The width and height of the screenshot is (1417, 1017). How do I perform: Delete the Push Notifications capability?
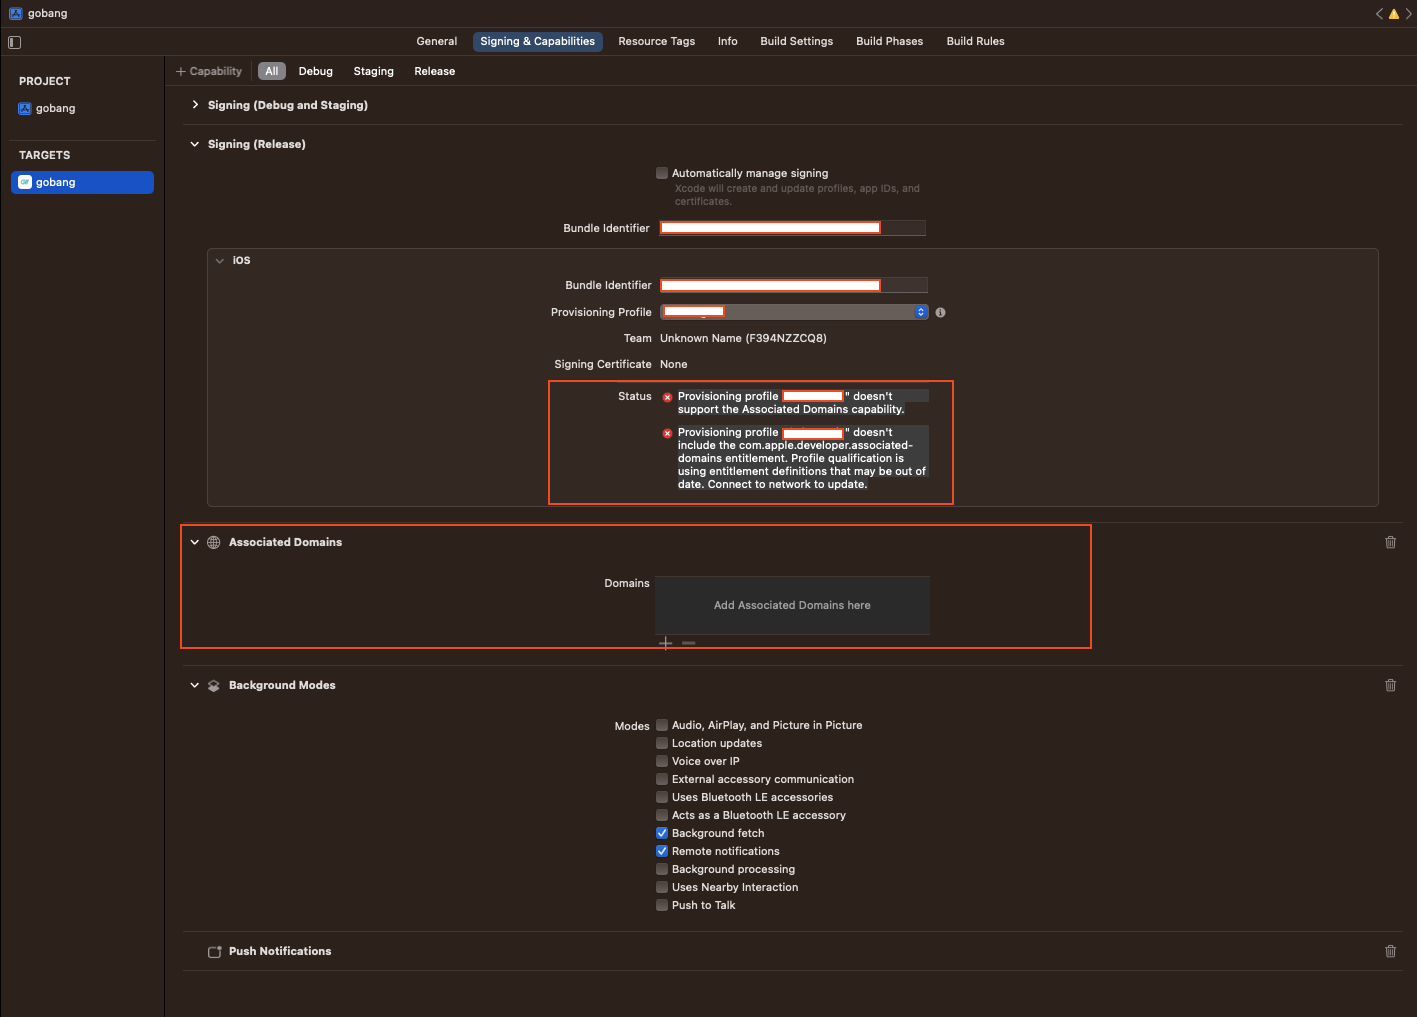(x=1390, y=951)
